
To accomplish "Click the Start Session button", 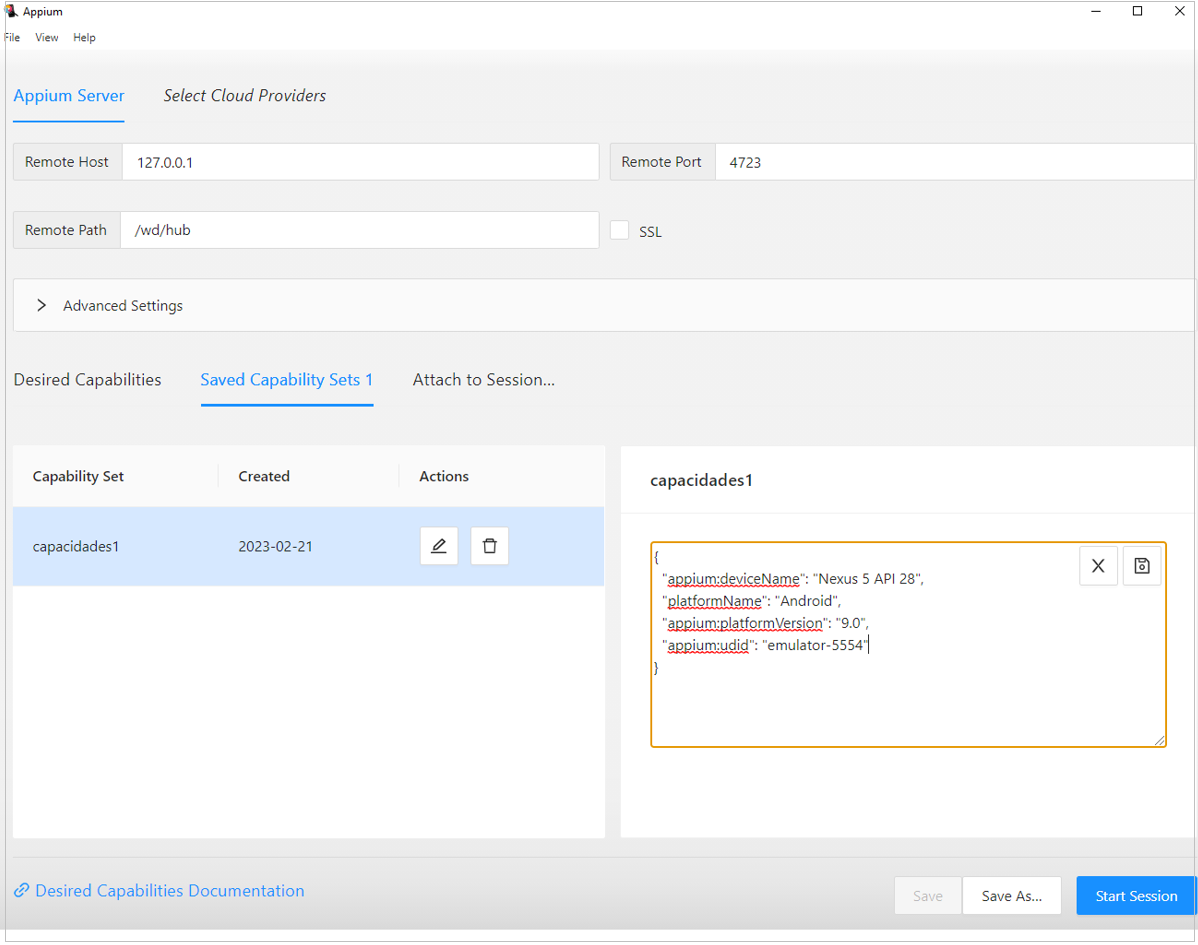I will pyautogui.click(x=1135, y=896).
